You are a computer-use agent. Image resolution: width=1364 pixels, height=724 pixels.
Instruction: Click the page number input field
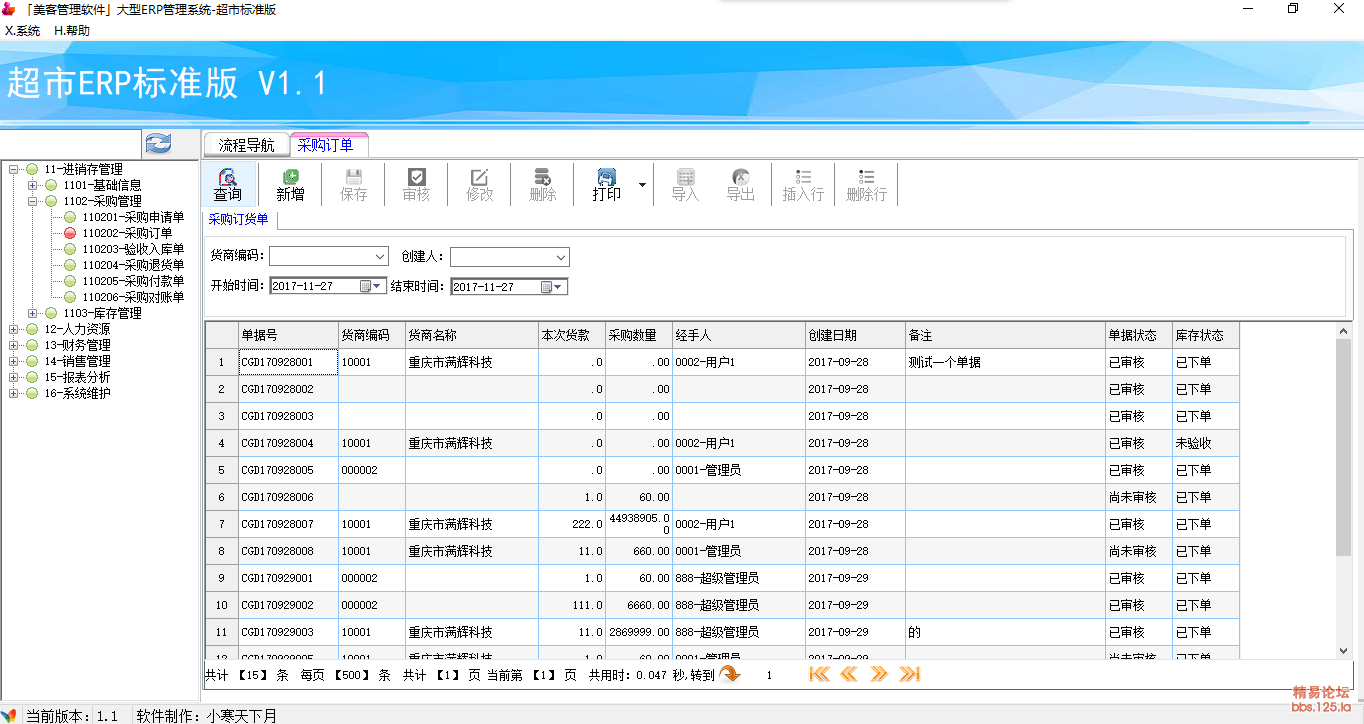(770, 676)
